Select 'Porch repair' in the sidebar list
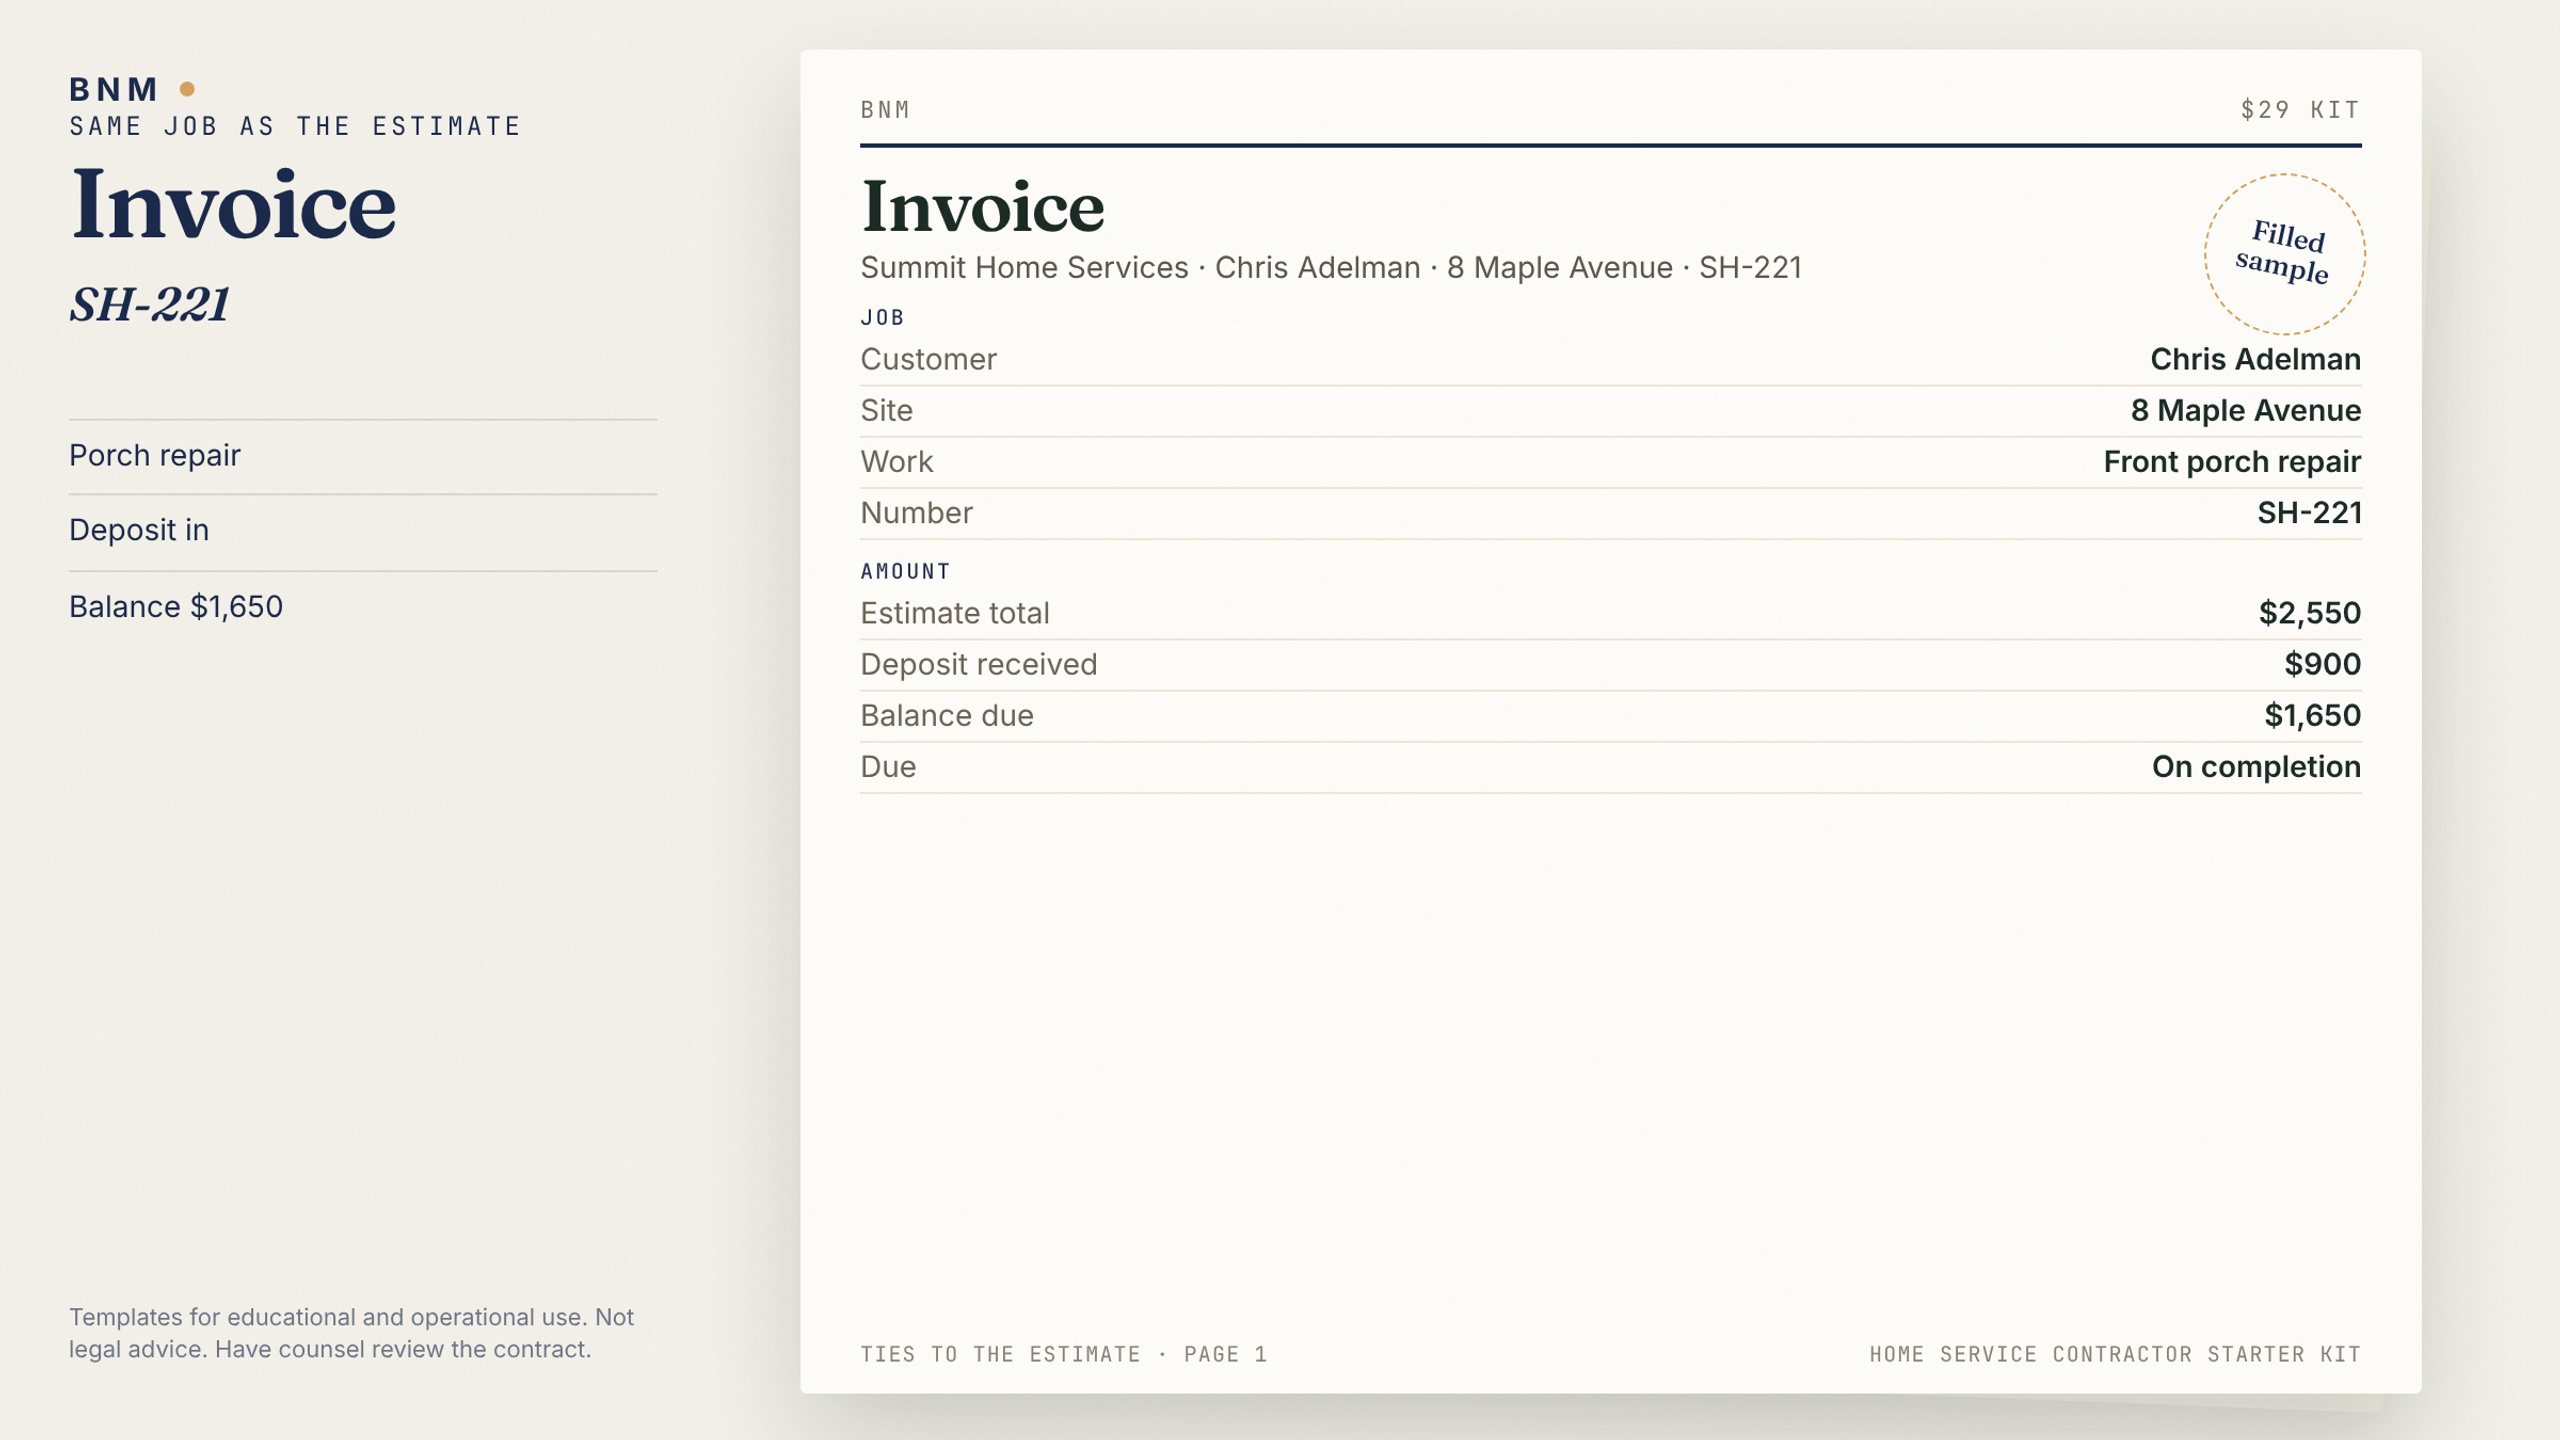This screenshot has height=1440, width=2560. (155, 455)
